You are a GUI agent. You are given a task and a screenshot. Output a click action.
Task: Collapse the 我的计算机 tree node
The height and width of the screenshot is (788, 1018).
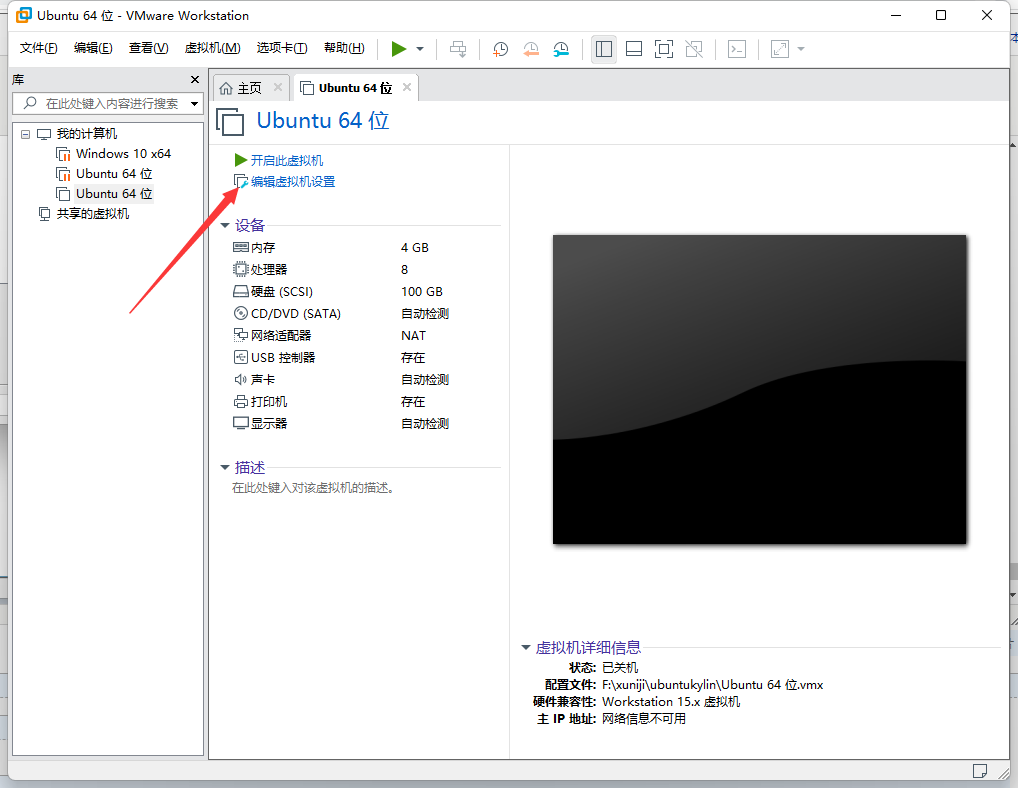[x=25, y=134]
